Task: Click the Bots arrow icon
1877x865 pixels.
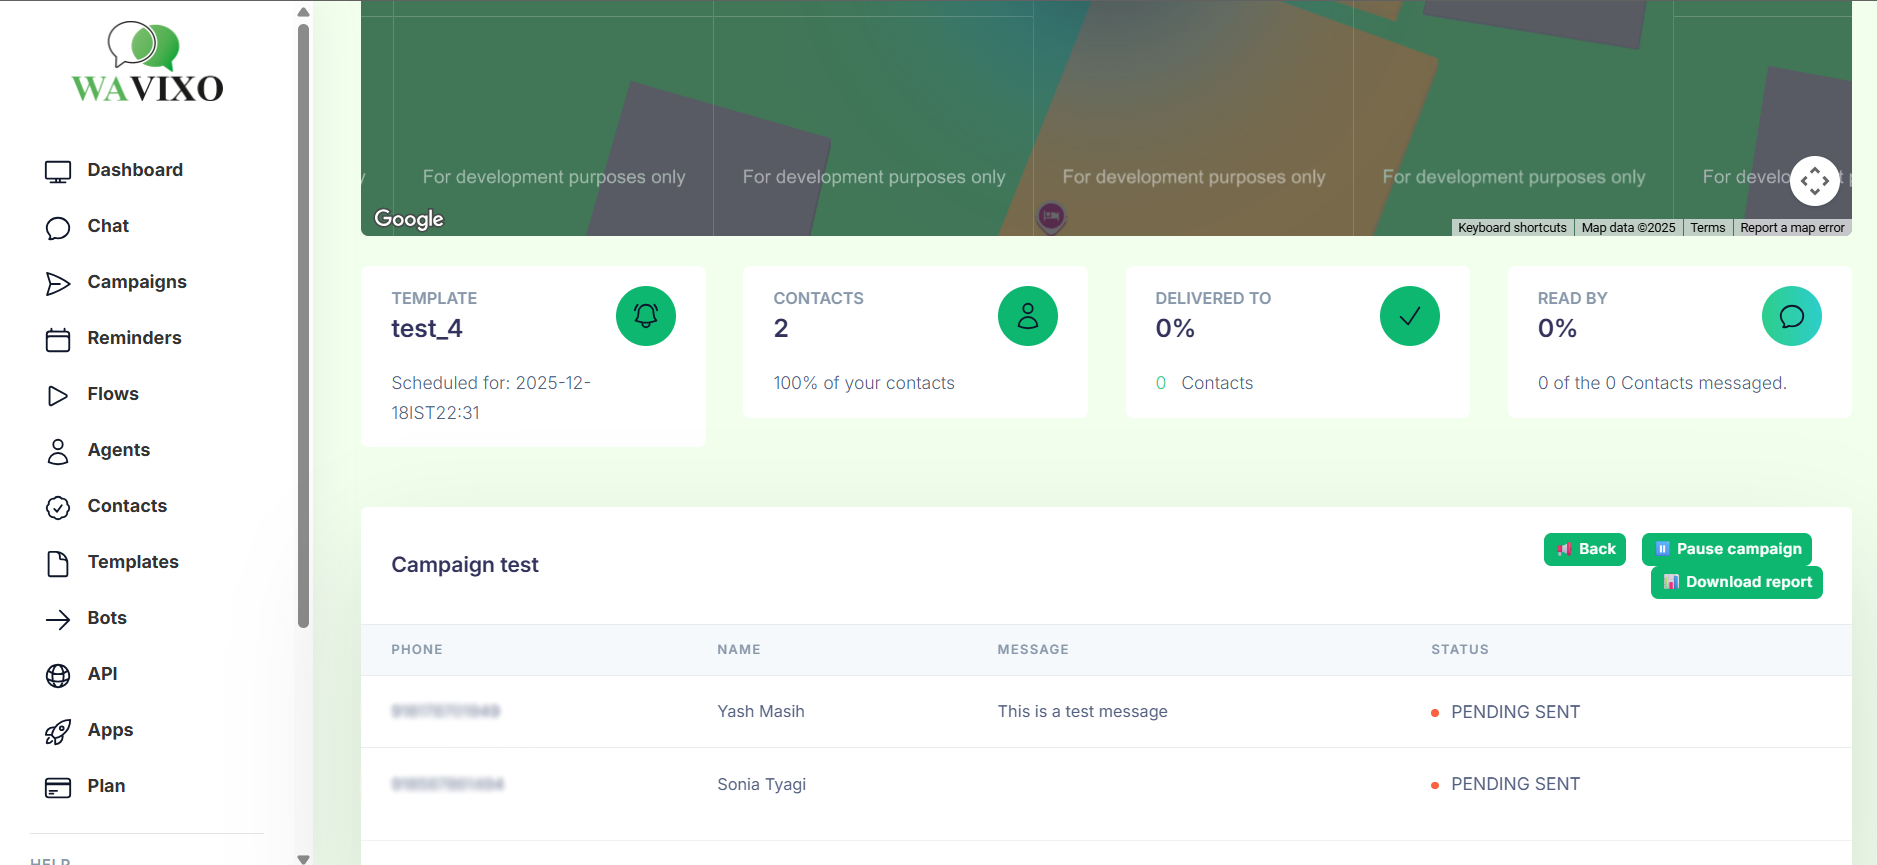Action: [58, 620]
